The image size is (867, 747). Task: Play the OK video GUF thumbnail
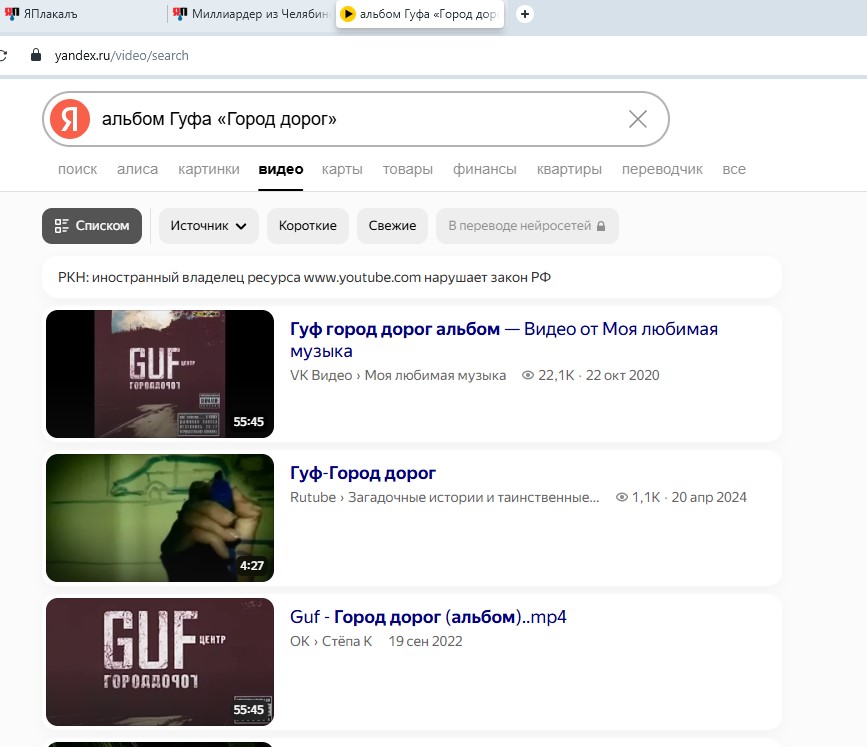click(x=160, y=662)
